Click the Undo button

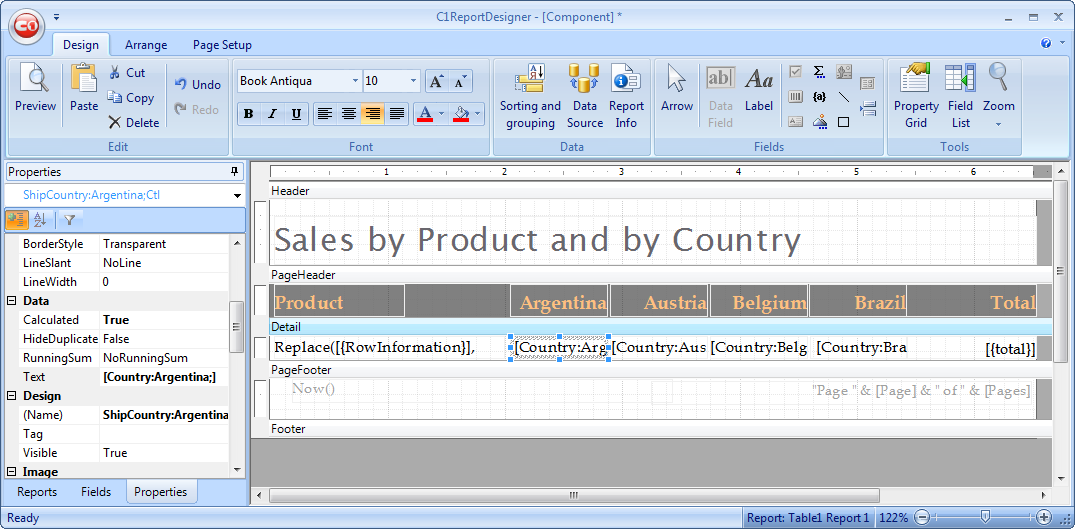pyautogui.click(x=197, y=85)
